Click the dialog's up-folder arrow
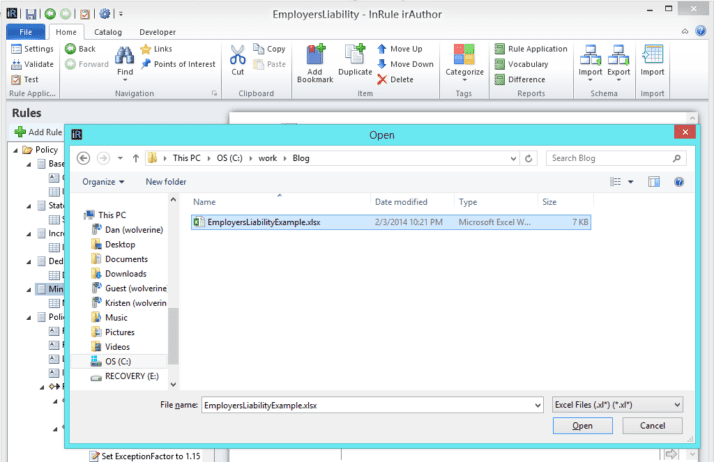The width and height of the screenshot is (714, 462). pyautogui.click(x=135, y=158)
